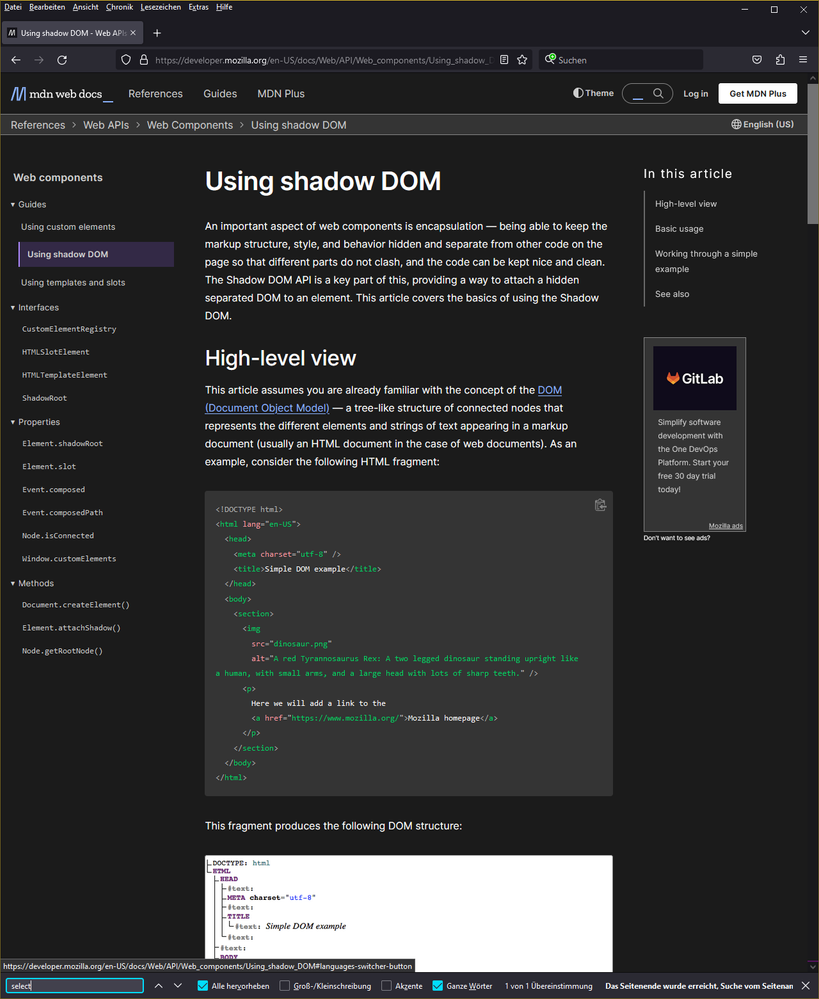This screenshot has height=999, width=819.
Task: Collapse the Properties section
Action: [36, 422]
